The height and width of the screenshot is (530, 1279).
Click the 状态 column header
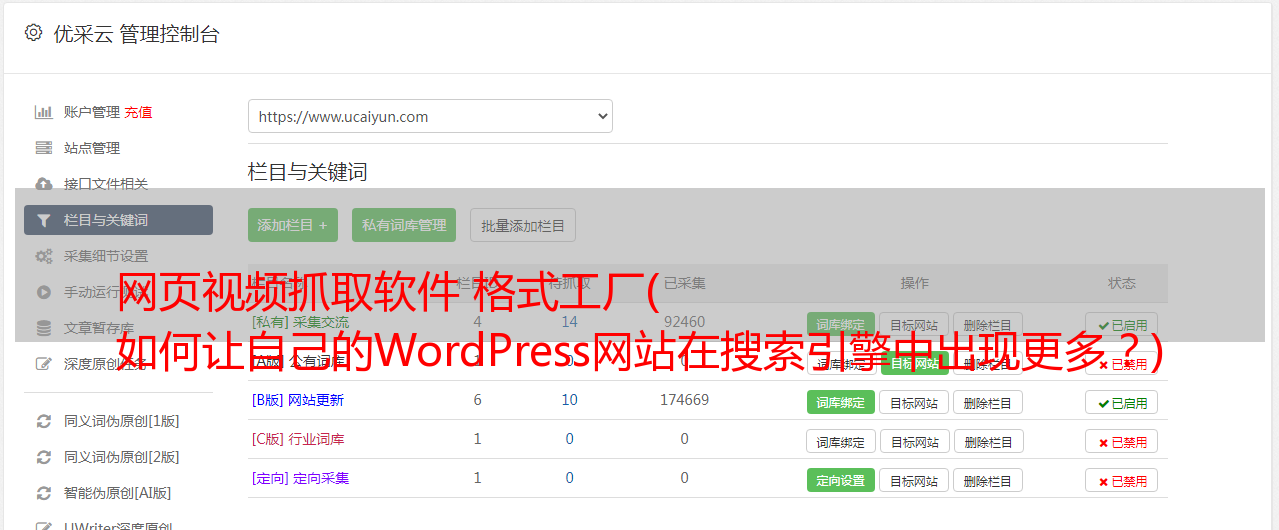click(x=1122, y=283)
